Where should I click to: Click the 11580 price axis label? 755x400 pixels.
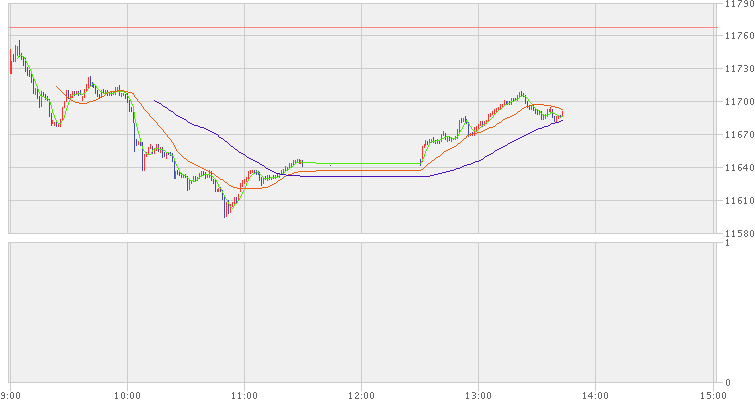[737, 234]
